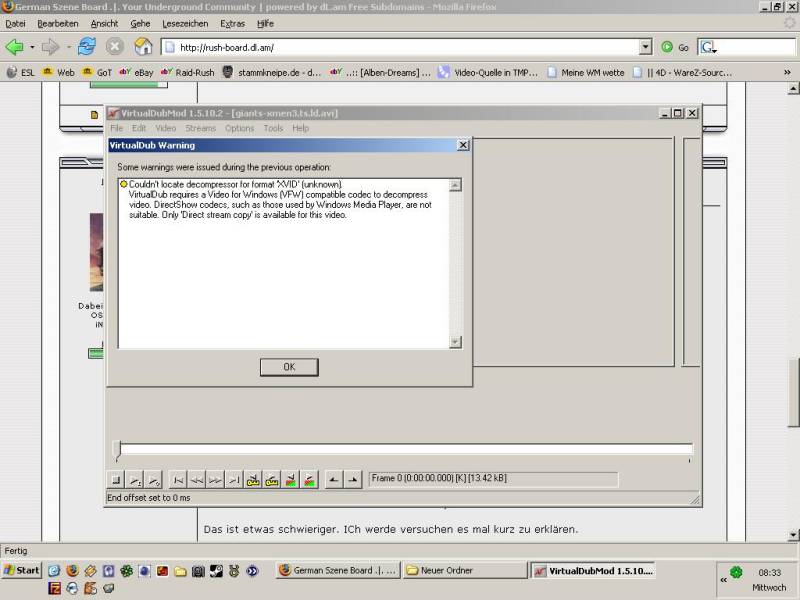Click the warning list scroll-up arrow

click(455, 185)
